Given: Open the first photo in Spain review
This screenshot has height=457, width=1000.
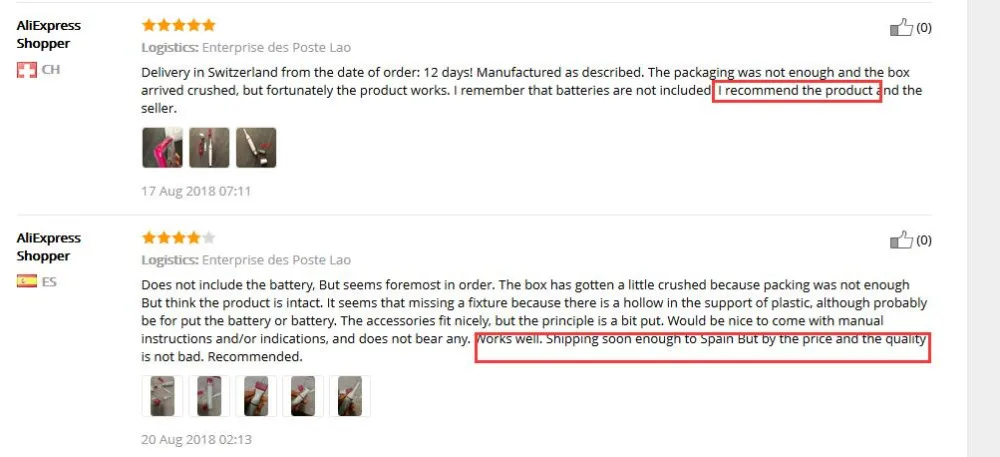Looking at the screenshot, I should coord(162,396).
